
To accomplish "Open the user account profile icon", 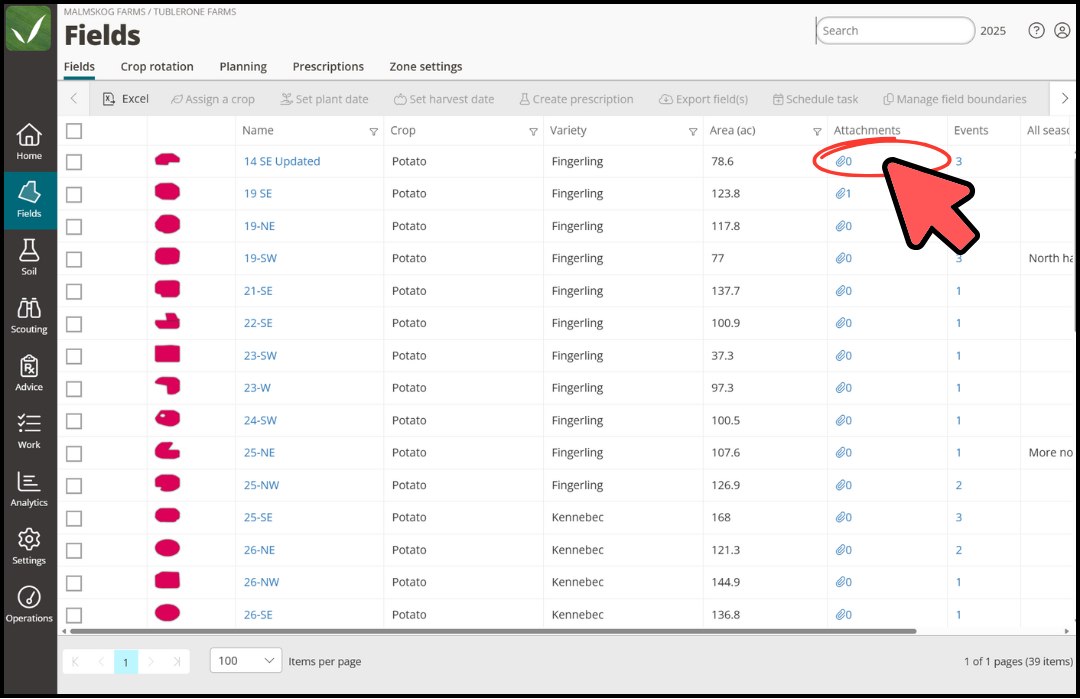I will click(1062, 30).
